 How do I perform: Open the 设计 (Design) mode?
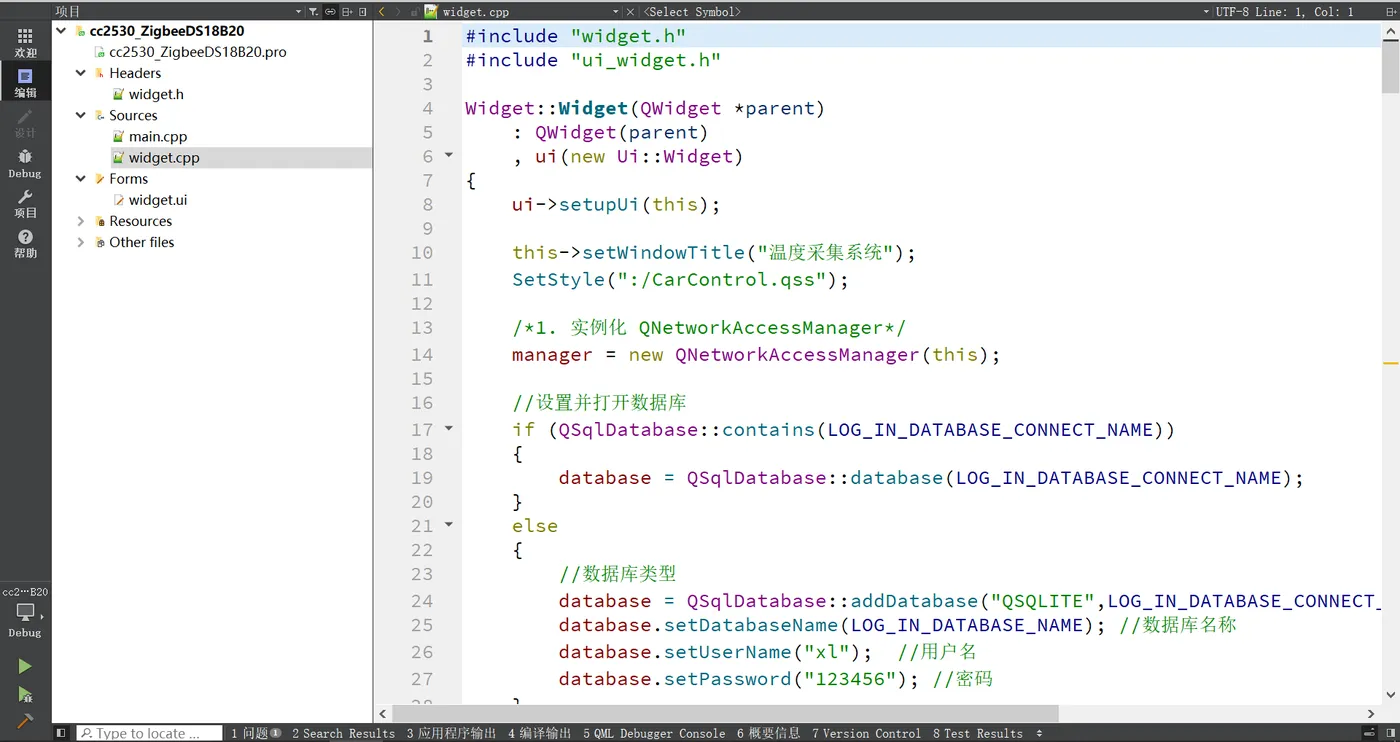pos(25,124)
